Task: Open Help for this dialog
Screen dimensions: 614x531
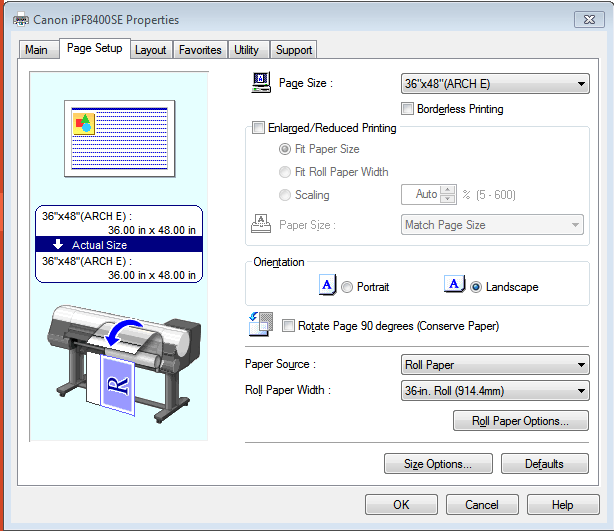Action: tap(563, 504)
